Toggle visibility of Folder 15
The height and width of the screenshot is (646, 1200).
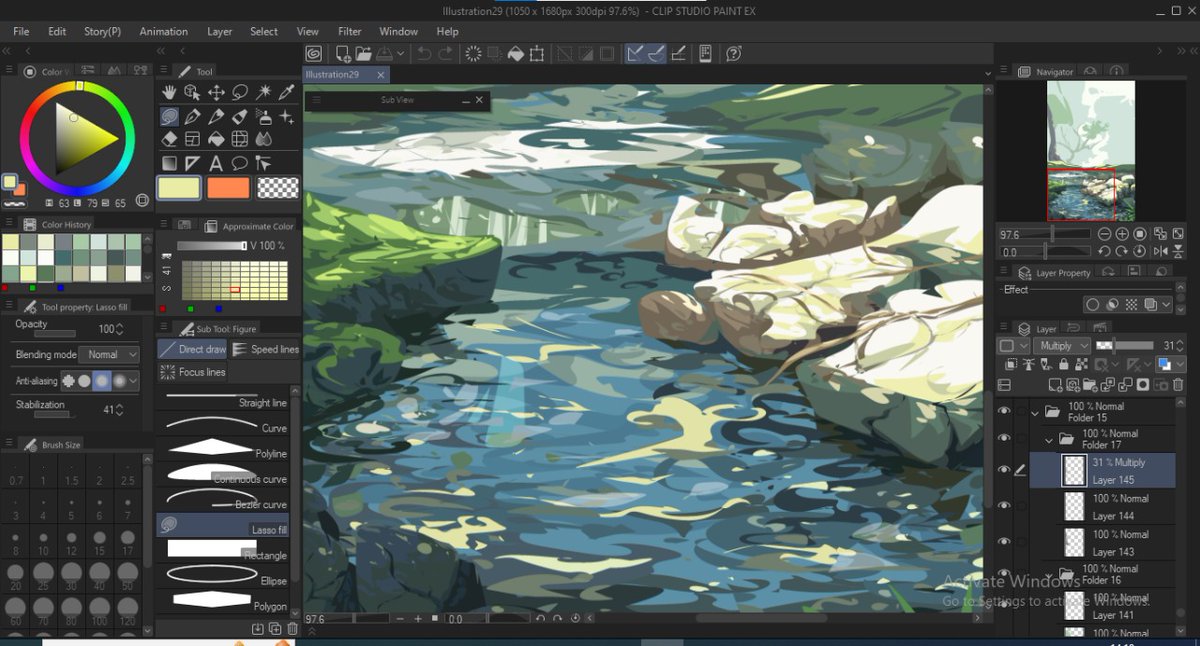[1004, 411]
